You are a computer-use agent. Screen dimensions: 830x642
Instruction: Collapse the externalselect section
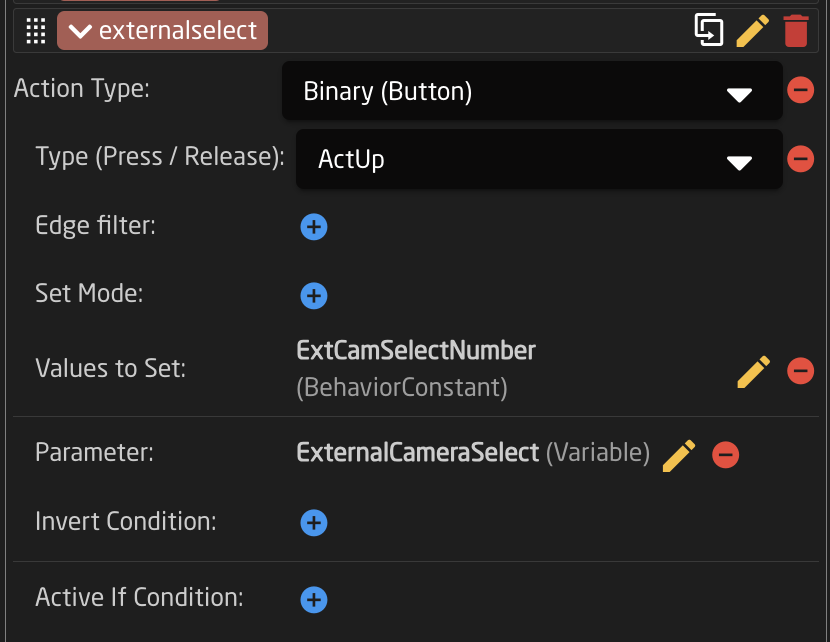point(80,31)
